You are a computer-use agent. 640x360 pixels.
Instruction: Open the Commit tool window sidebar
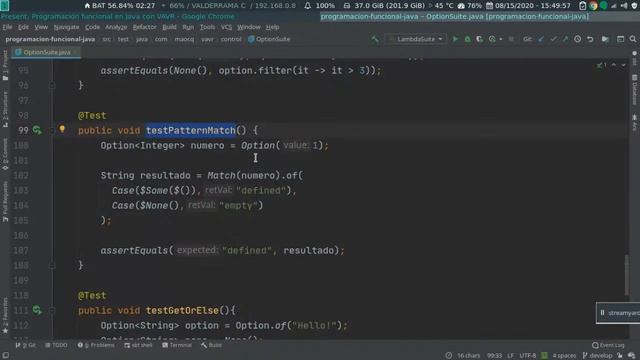click(5, 154)
